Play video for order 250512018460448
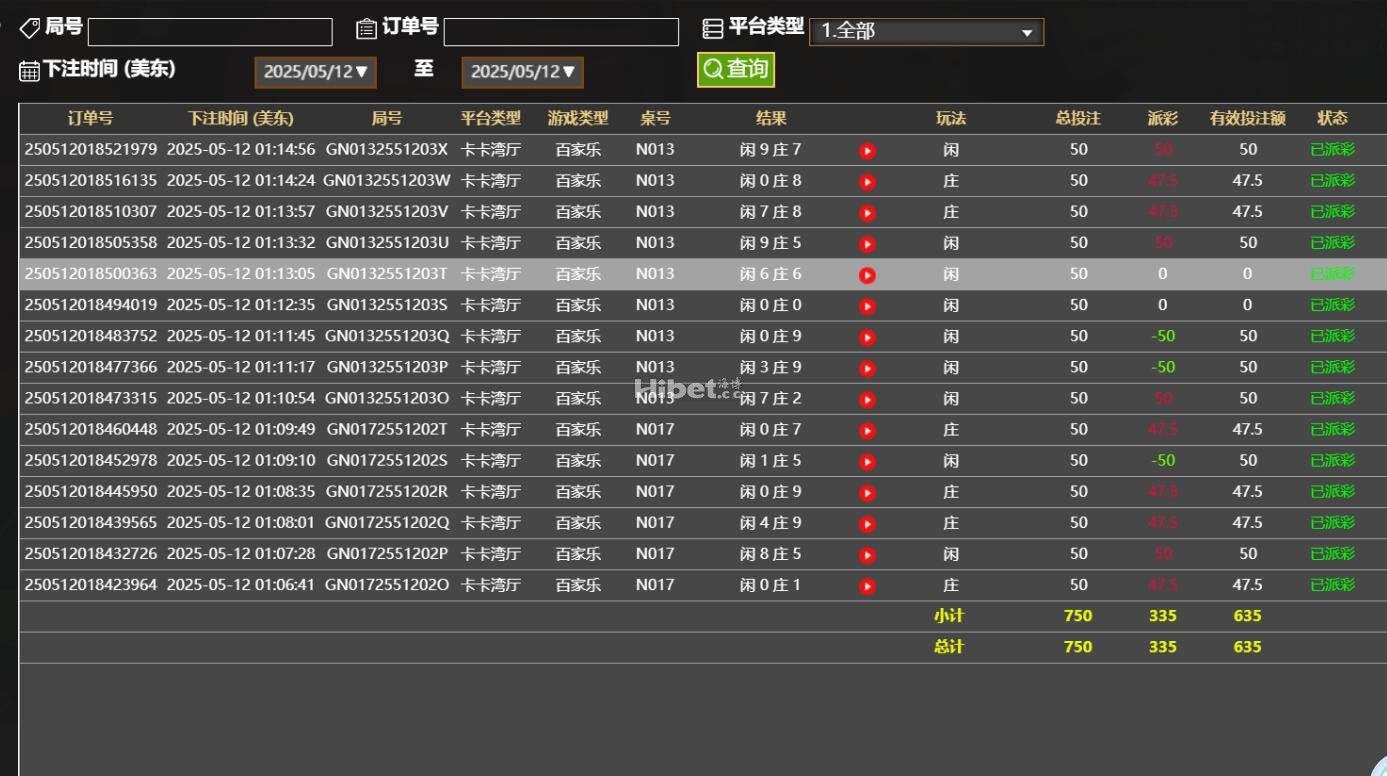The image size is (1387, 776). point(867,430)
